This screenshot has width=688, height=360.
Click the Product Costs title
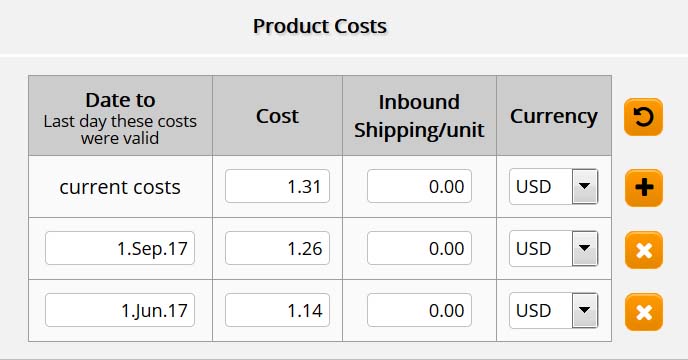320,26
